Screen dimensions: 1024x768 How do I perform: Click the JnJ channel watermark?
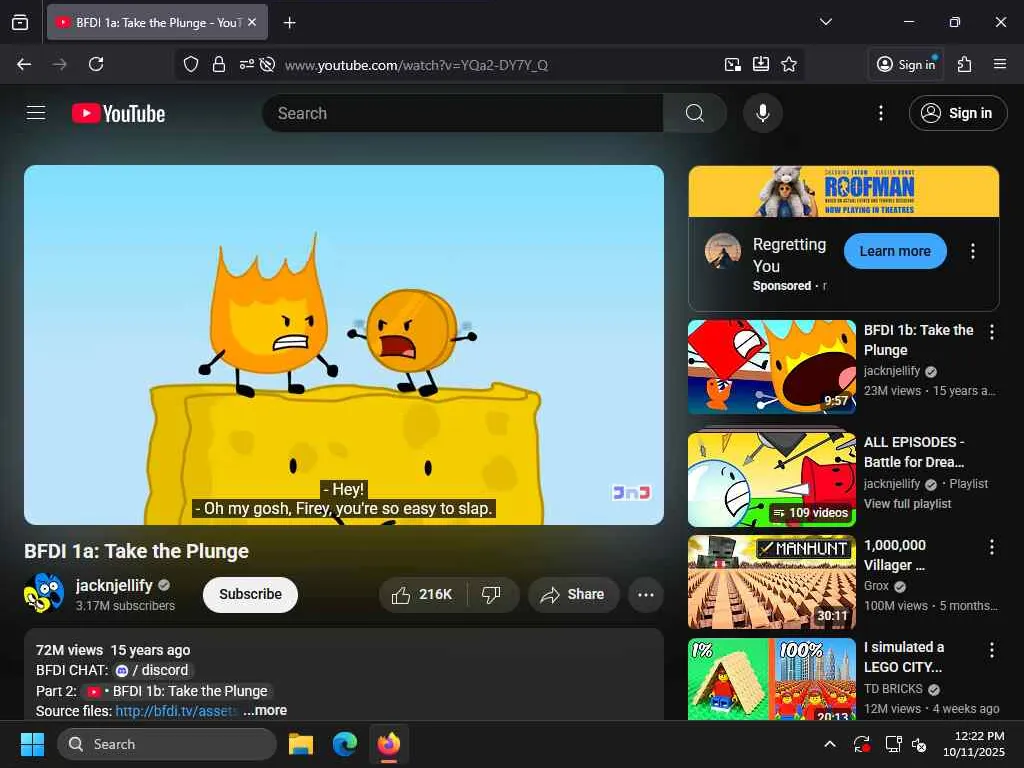point(631,492)
